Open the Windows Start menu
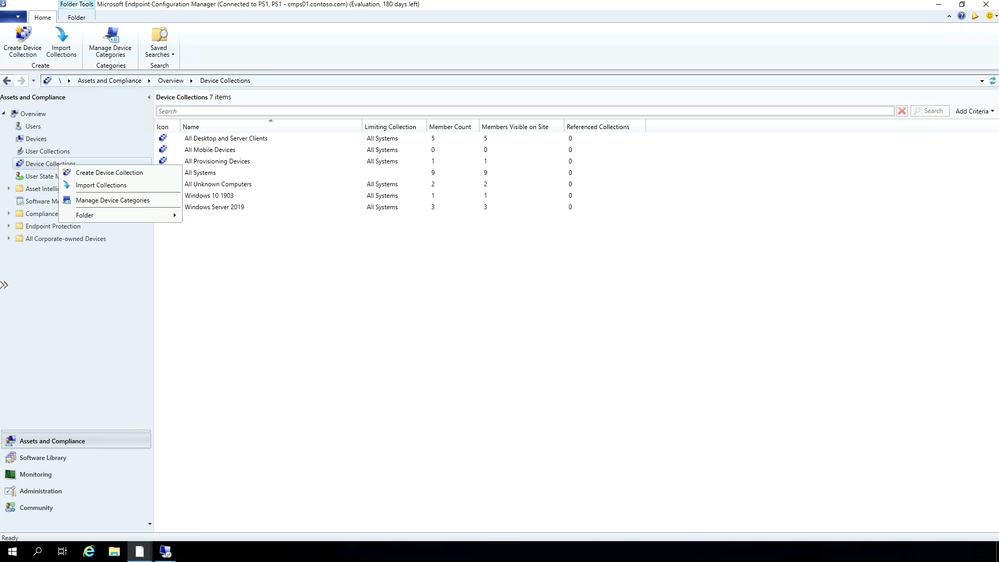999x562 pixels. [x=12, y=552]
